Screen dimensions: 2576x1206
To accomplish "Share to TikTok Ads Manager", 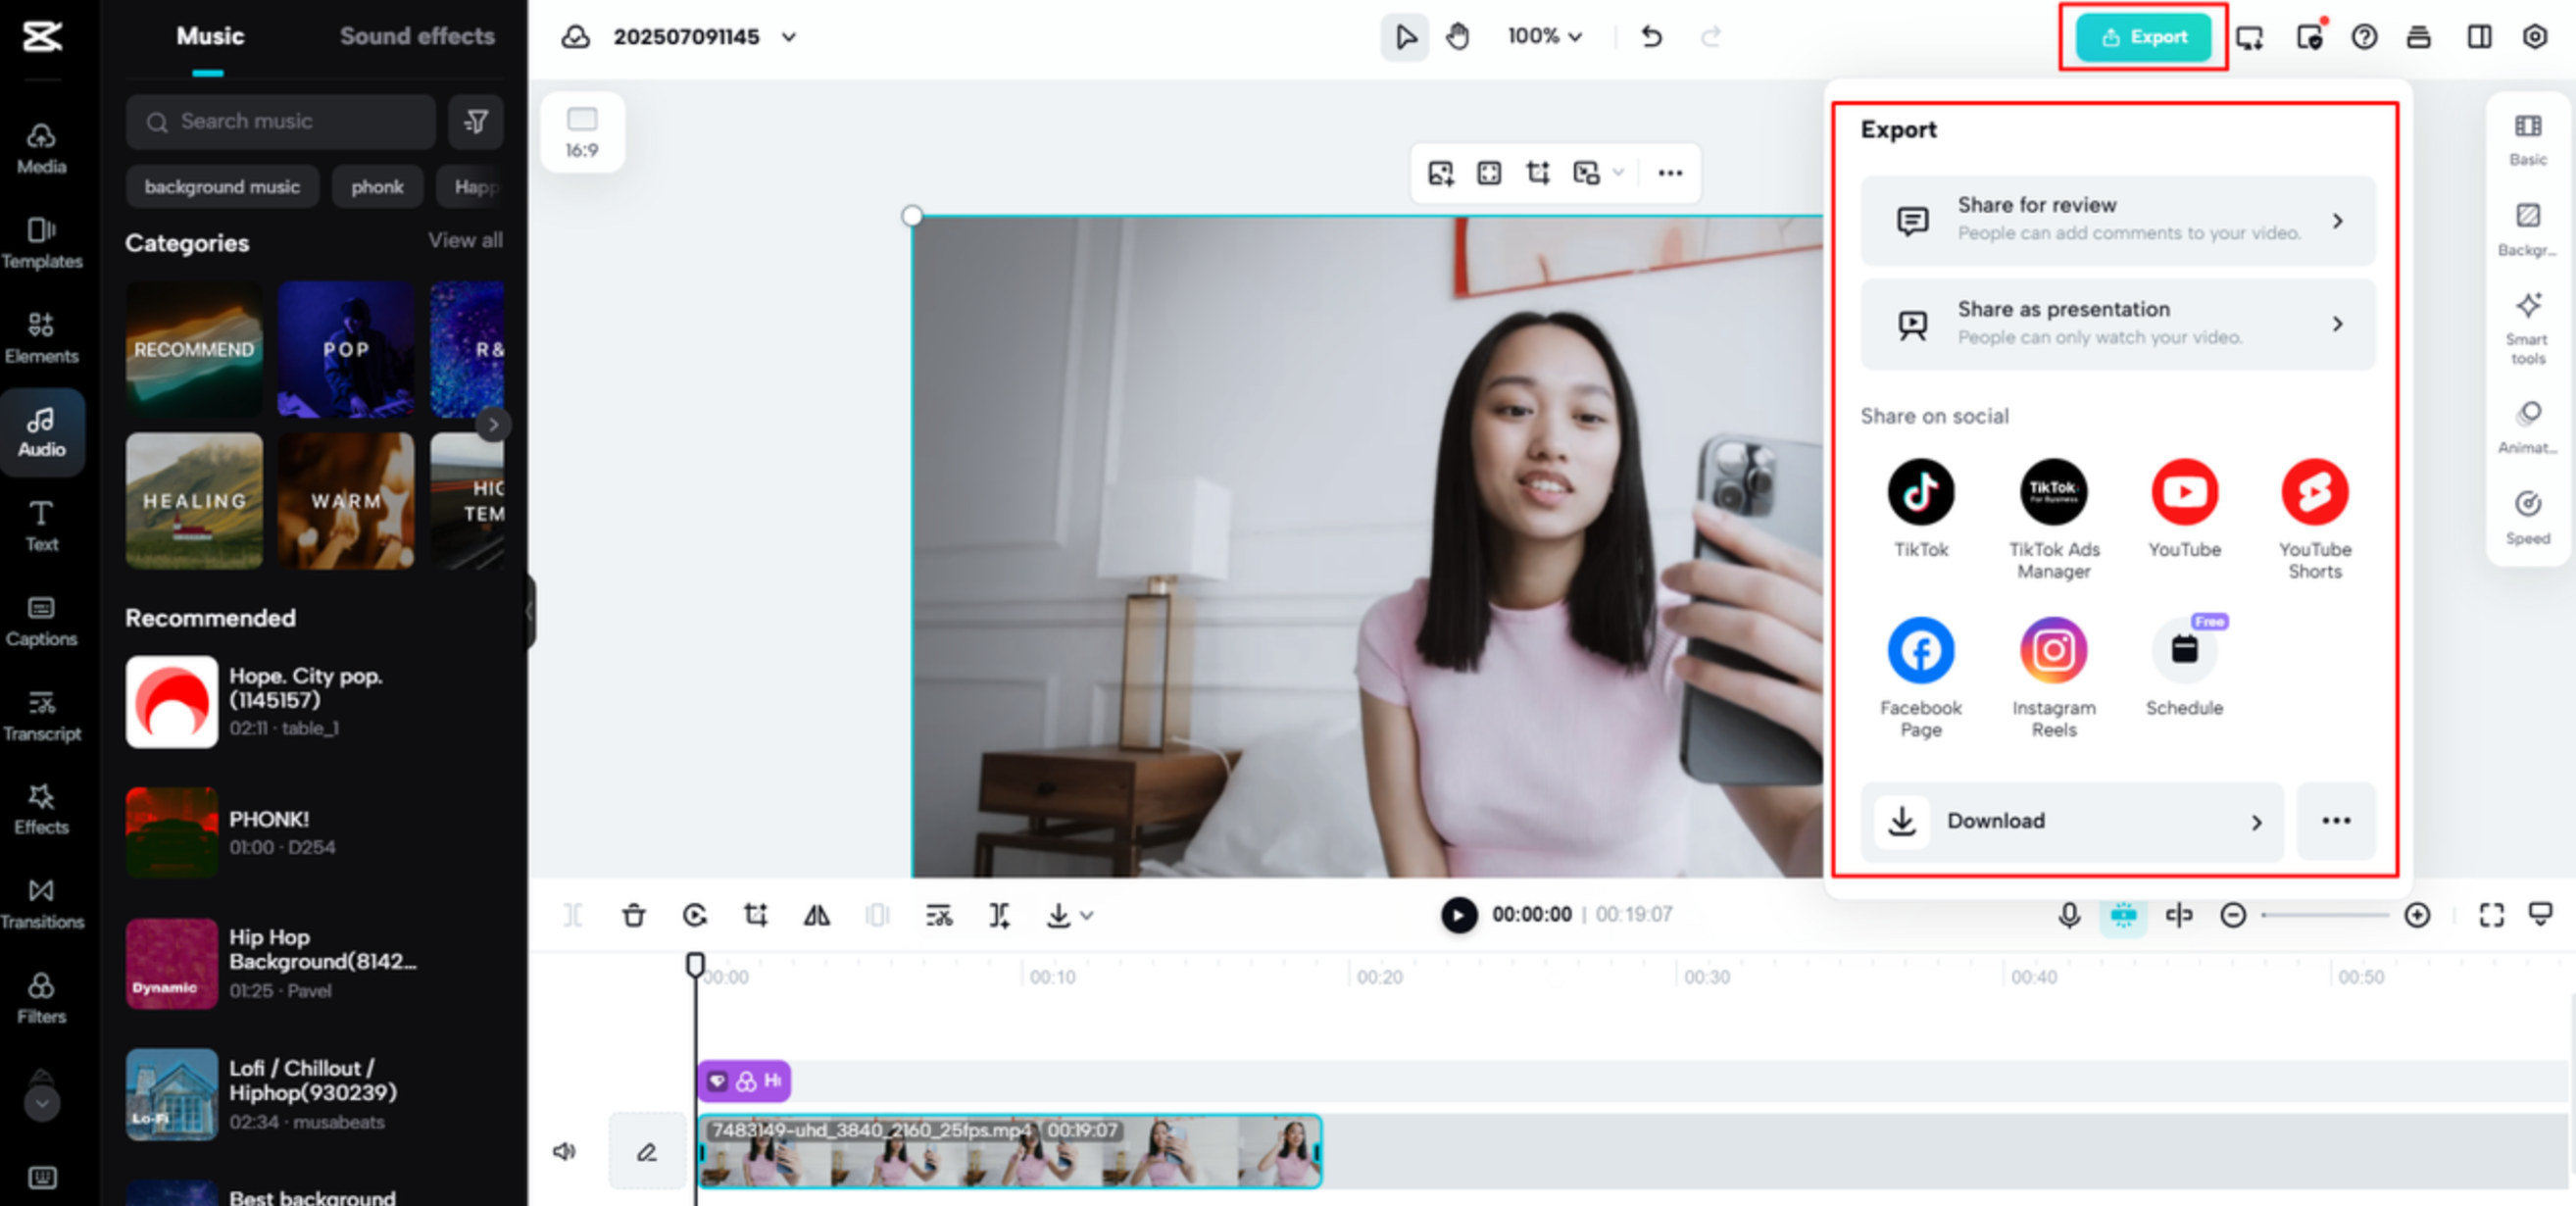I will tap(2053, 519).
